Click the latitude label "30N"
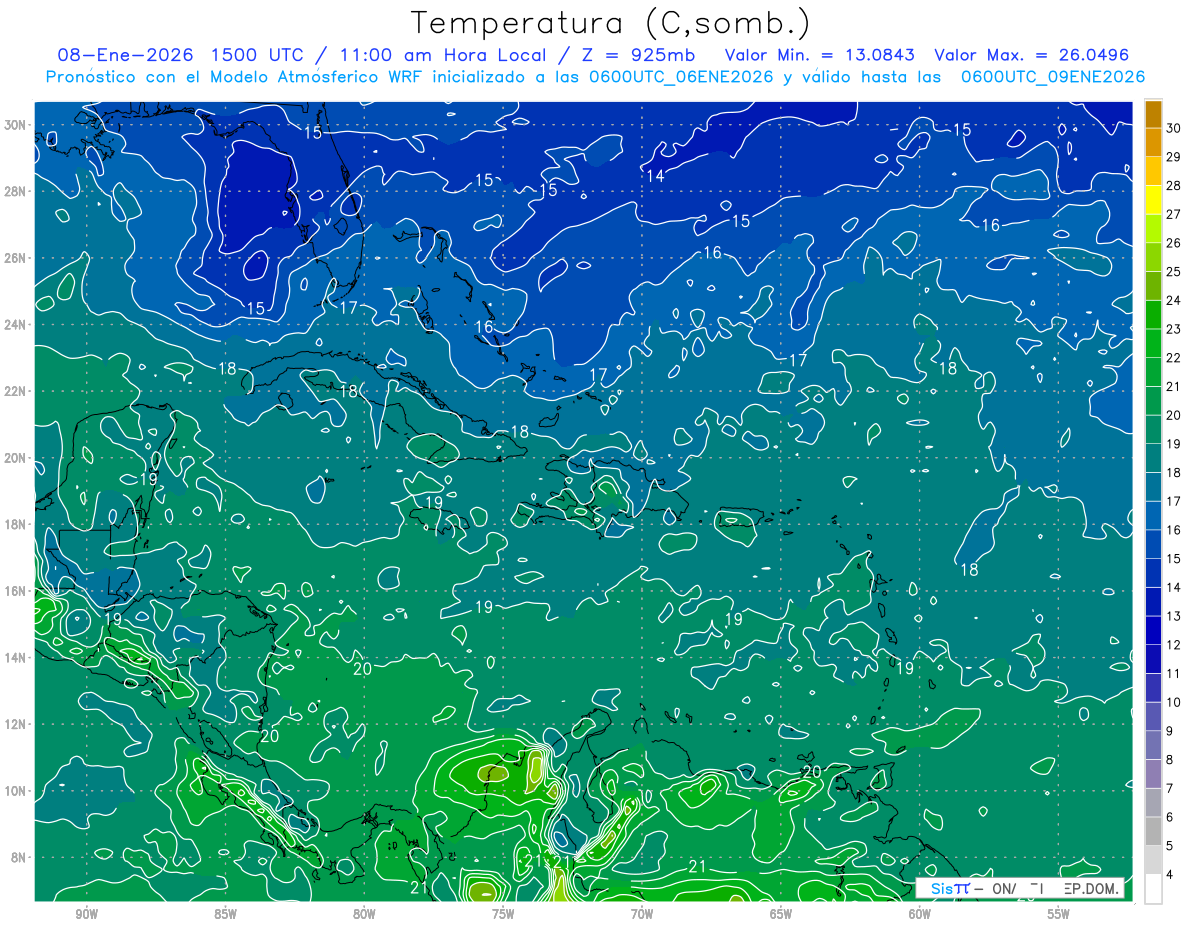The height and width of the screenshot is (927, 1200). (x=15, y=125)
